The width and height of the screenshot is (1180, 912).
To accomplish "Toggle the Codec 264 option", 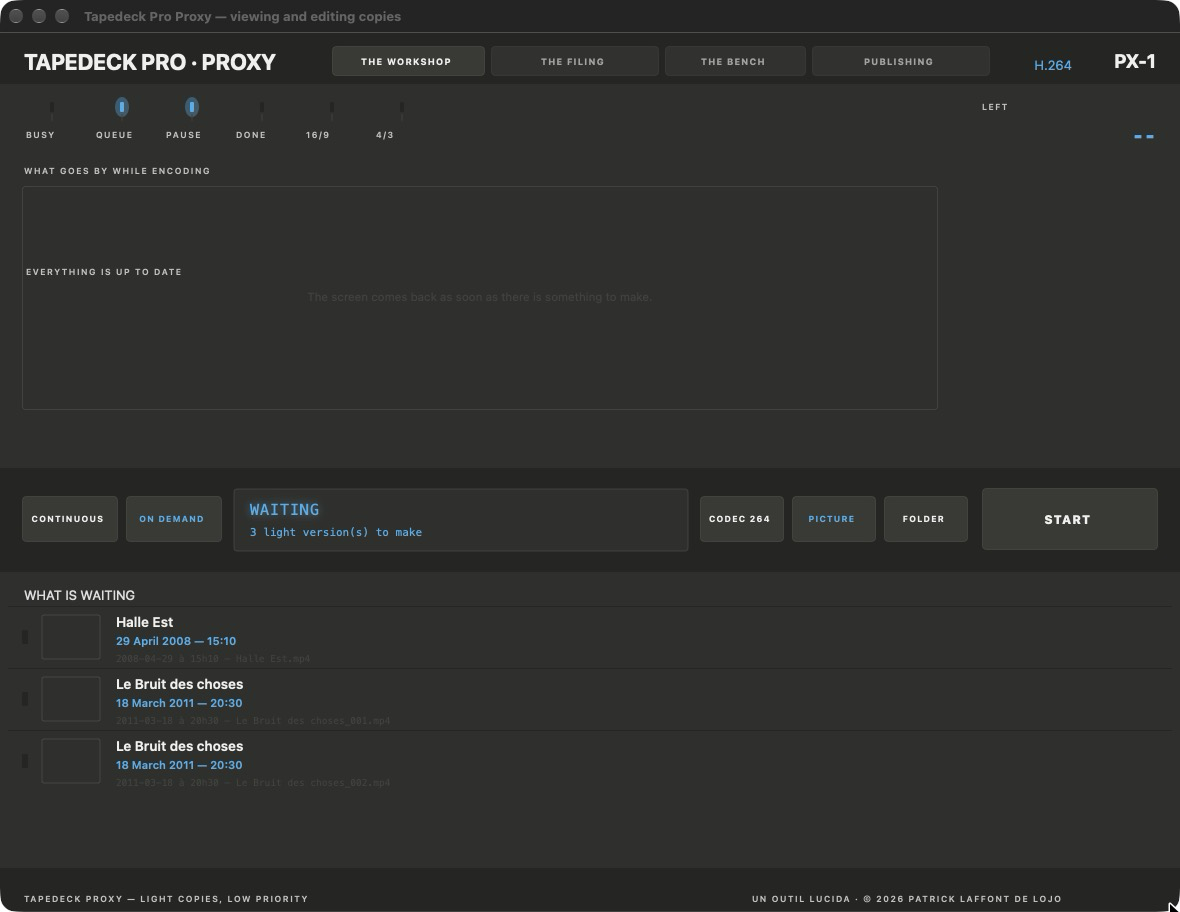I will click(741, 518).
